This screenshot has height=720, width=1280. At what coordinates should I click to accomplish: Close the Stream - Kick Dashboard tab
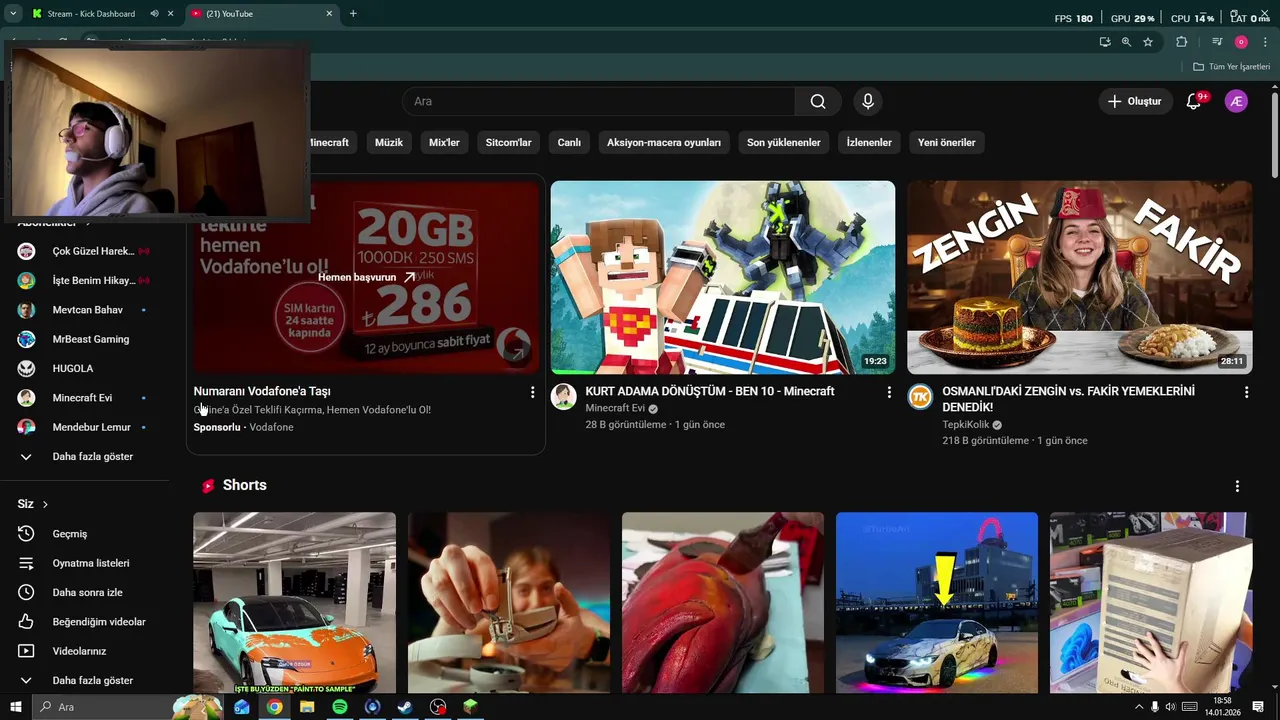[171, 14]
